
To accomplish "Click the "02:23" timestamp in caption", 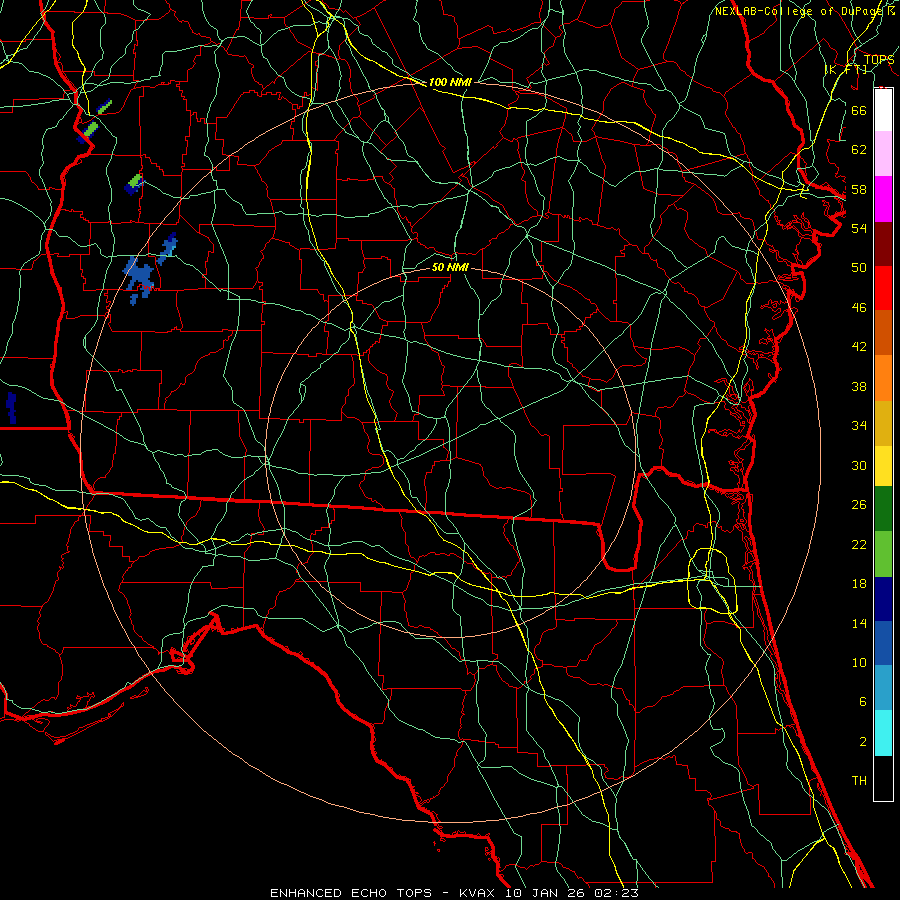I will [618, 893].
